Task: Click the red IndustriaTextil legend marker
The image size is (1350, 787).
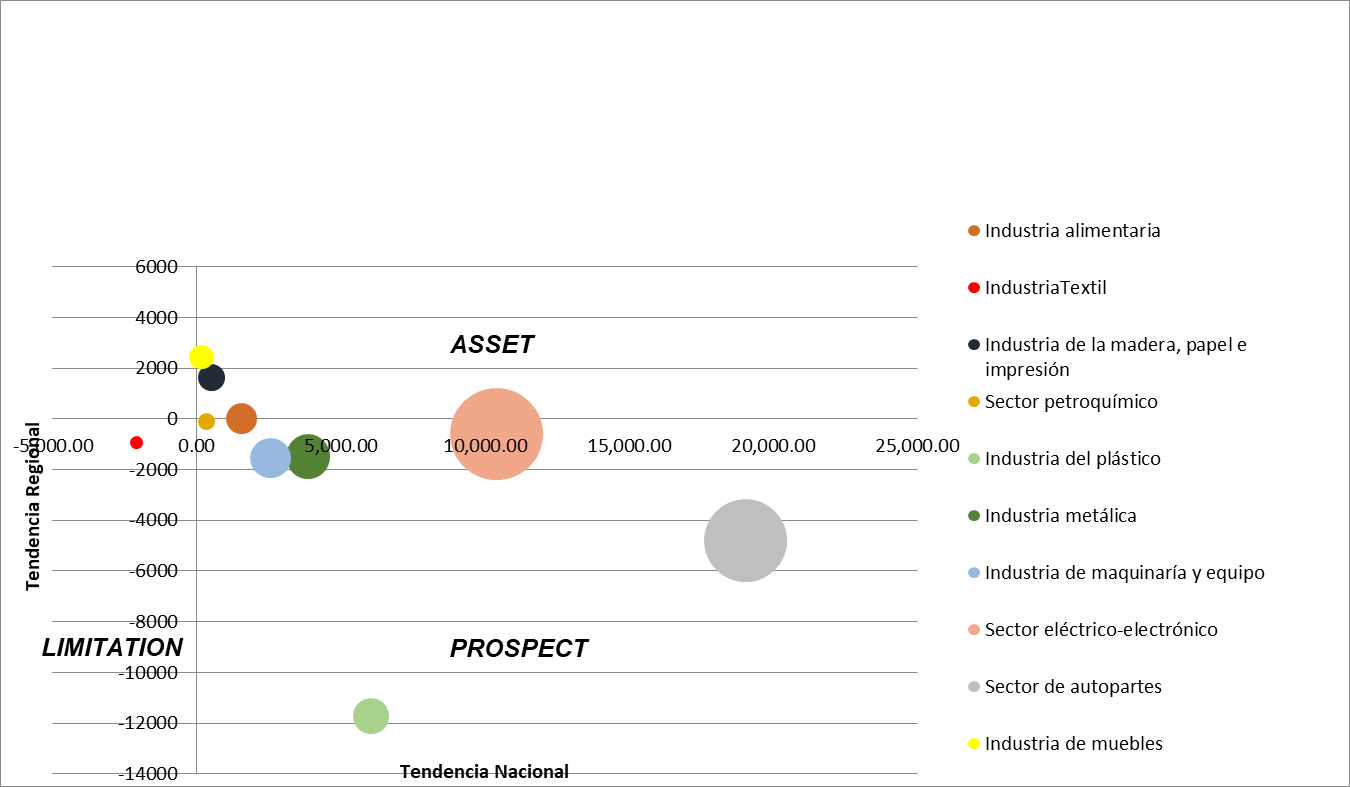Action: (x=973, y=288)
